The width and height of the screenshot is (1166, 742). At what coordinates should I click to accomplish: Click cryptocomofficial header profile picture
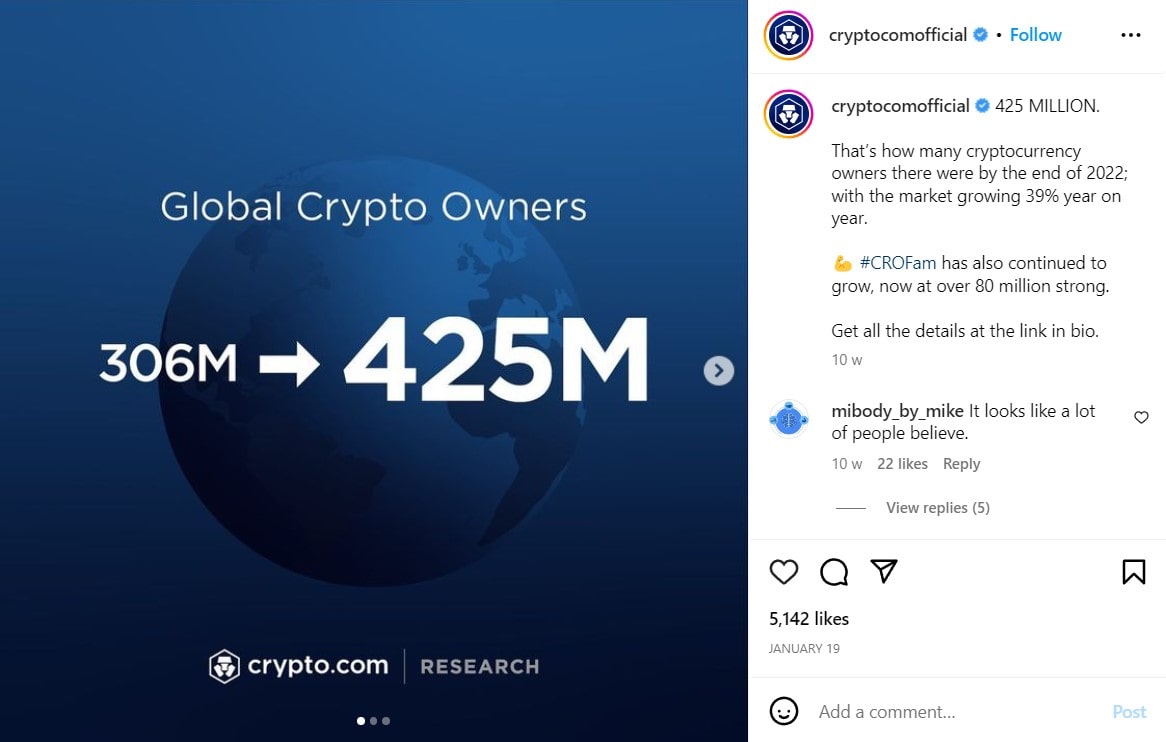click(x=788, y=36)
